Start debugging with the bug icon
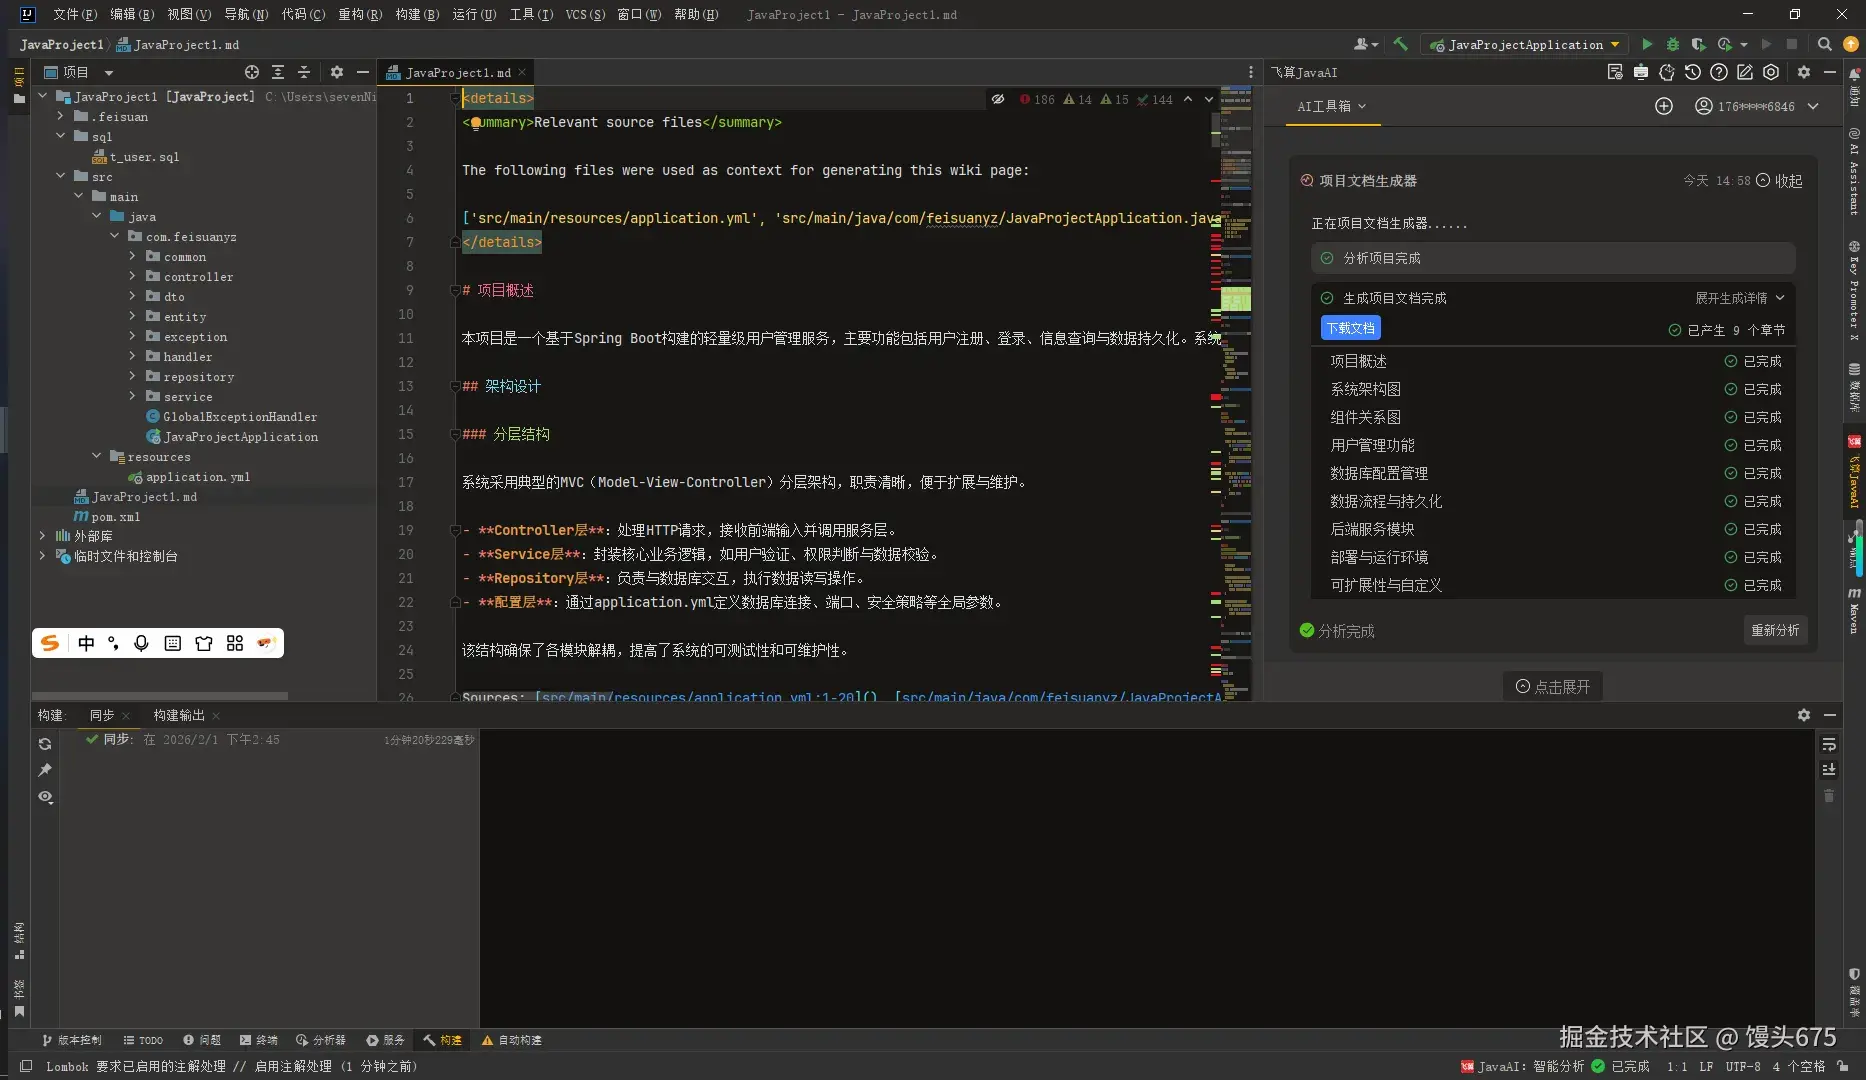This screenshot has height=1080, width=1866. 1672,44
